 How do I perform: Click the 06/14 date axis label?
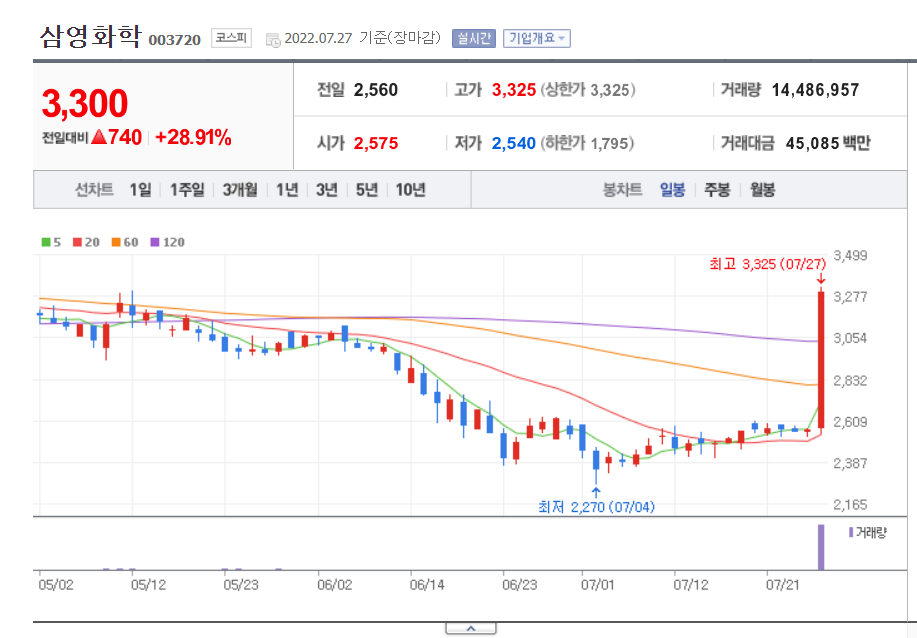[x=427, y=585]
